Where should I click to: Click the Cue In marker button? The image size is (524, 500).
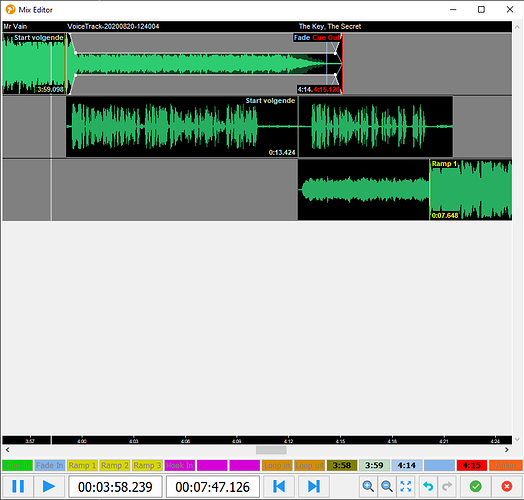click(17, 465)
